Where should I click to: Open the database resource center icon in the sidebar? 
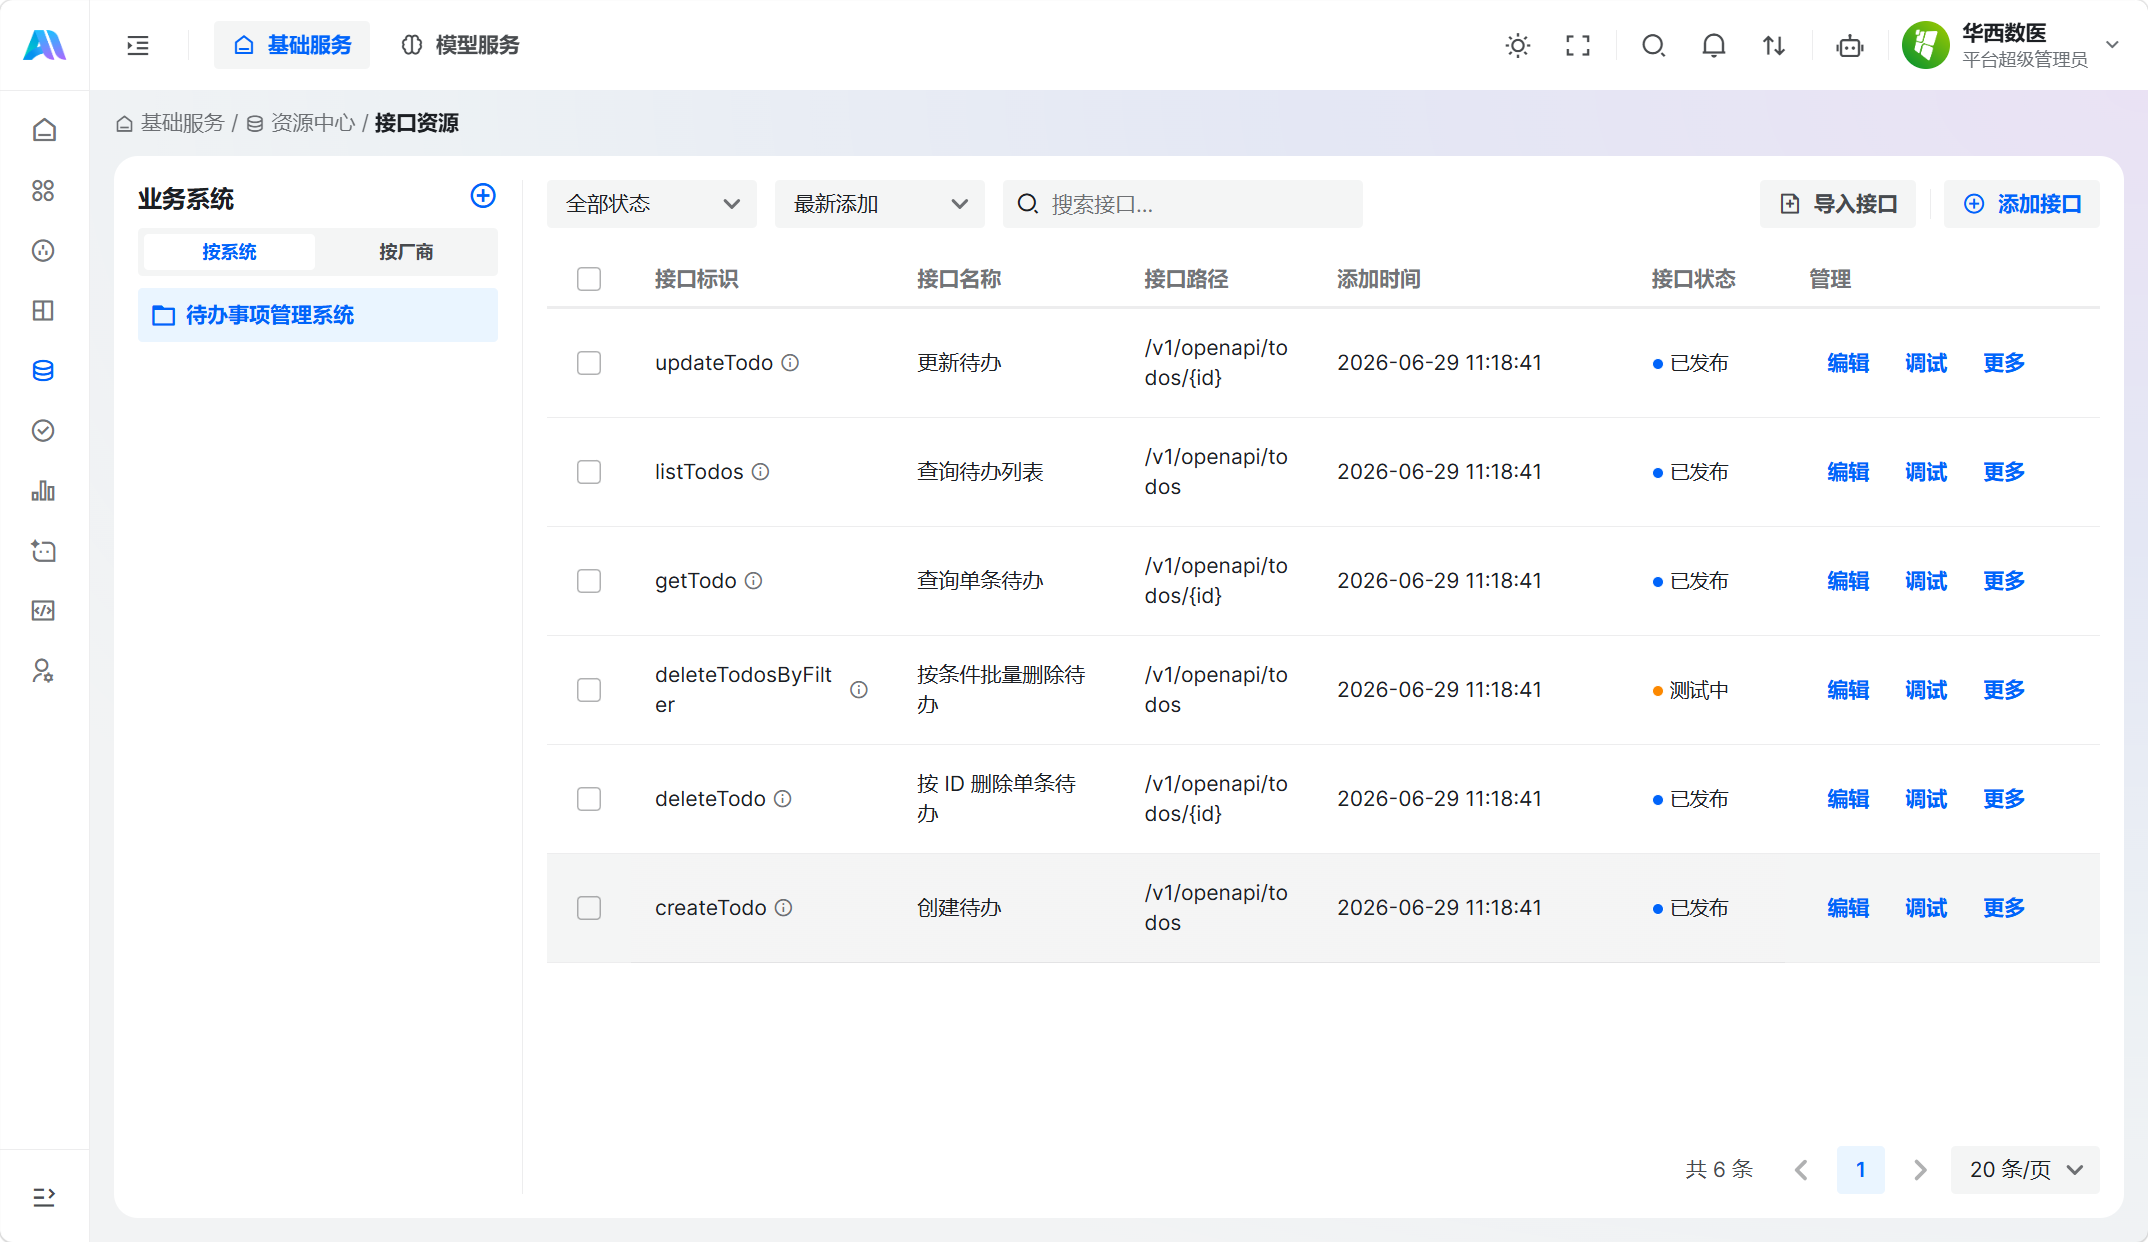pyautogui.click(x=43, y=370)
